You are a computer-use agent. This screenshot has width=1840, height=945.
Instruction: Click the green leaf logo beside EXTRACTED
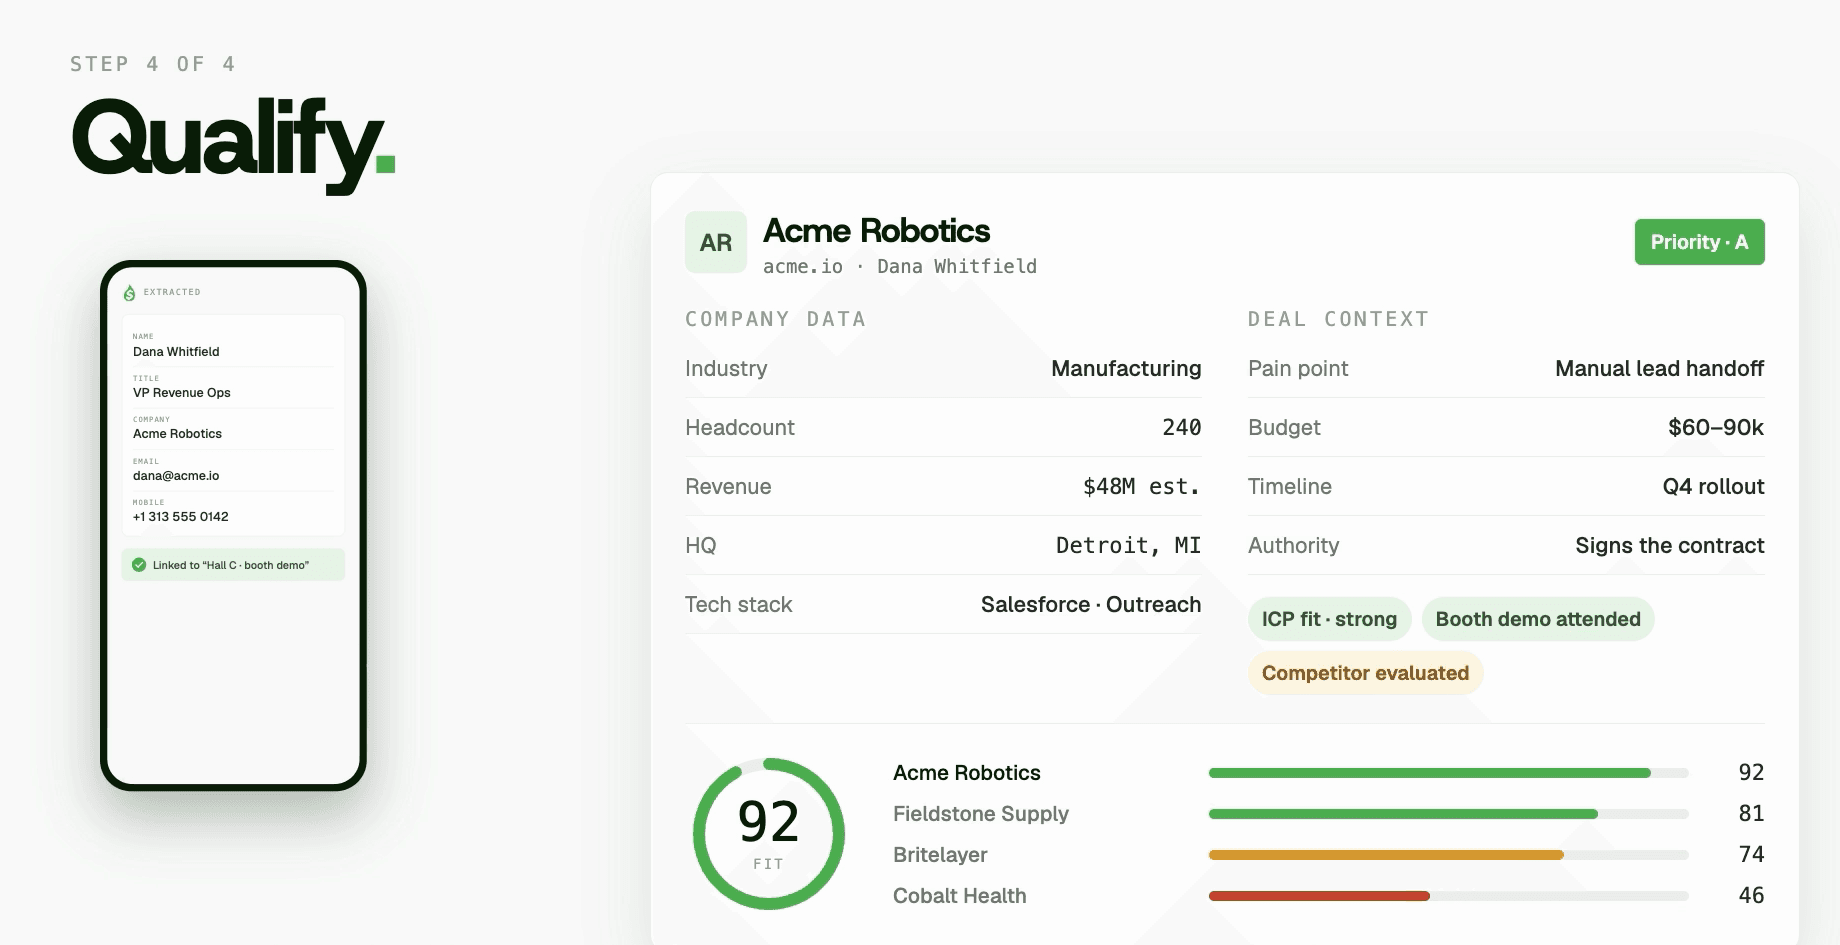[129, 293]
